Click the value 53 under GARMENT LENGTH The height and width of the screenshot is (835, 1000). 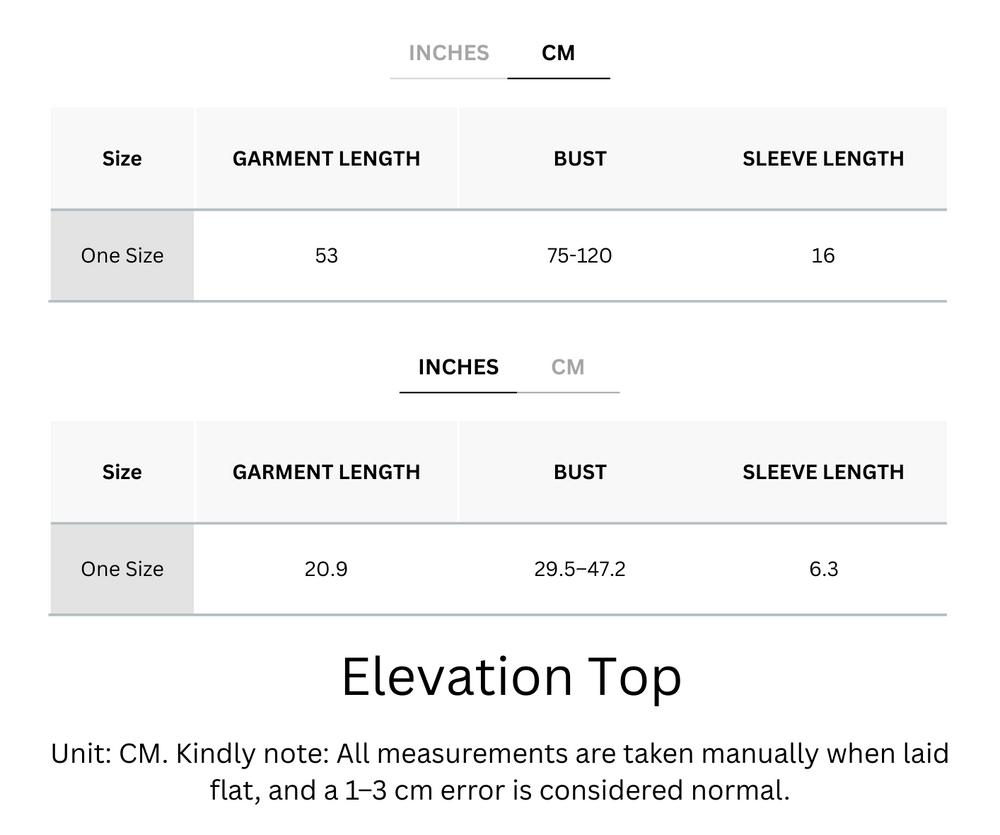(x=326, y=256)
